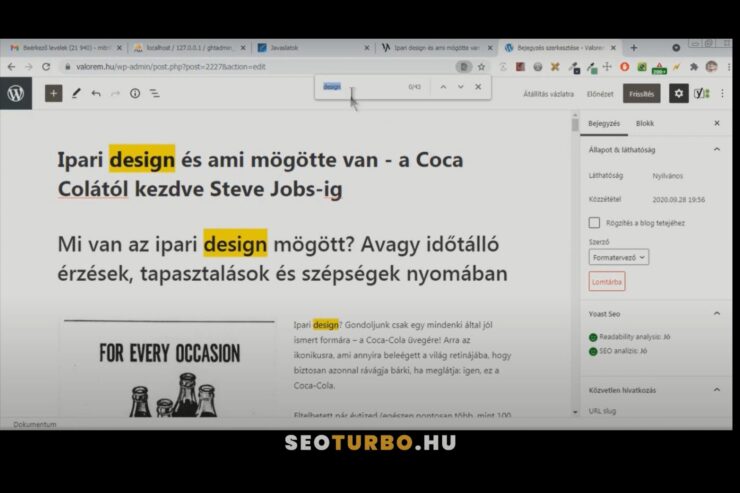Click the scrollbar down arrow
Viewport: 740px width, 493px height.
click(x=574, y=412)
